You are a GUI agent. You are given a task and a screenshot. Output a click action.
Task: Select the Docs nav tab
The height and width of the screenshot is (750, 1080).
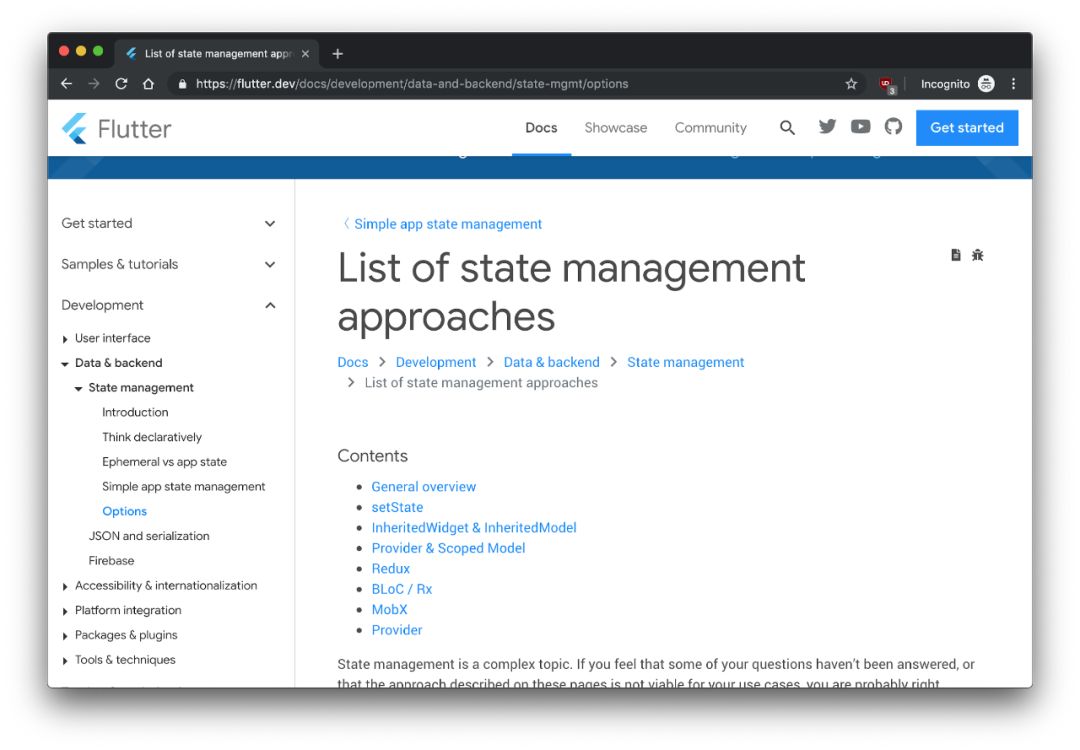541,127
